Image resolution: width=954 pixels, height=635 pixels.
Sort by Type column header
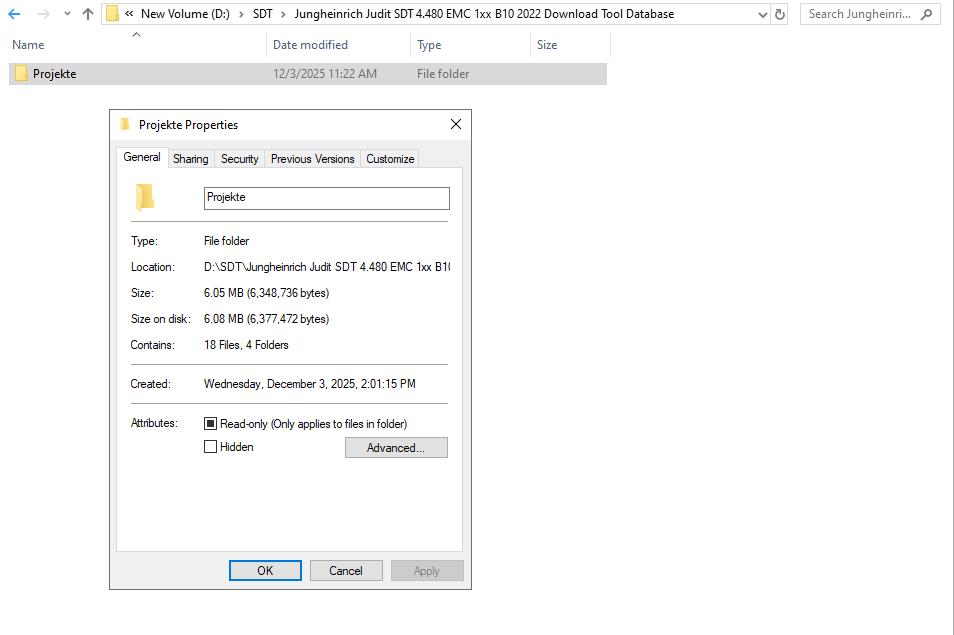[x=429, y=44]
